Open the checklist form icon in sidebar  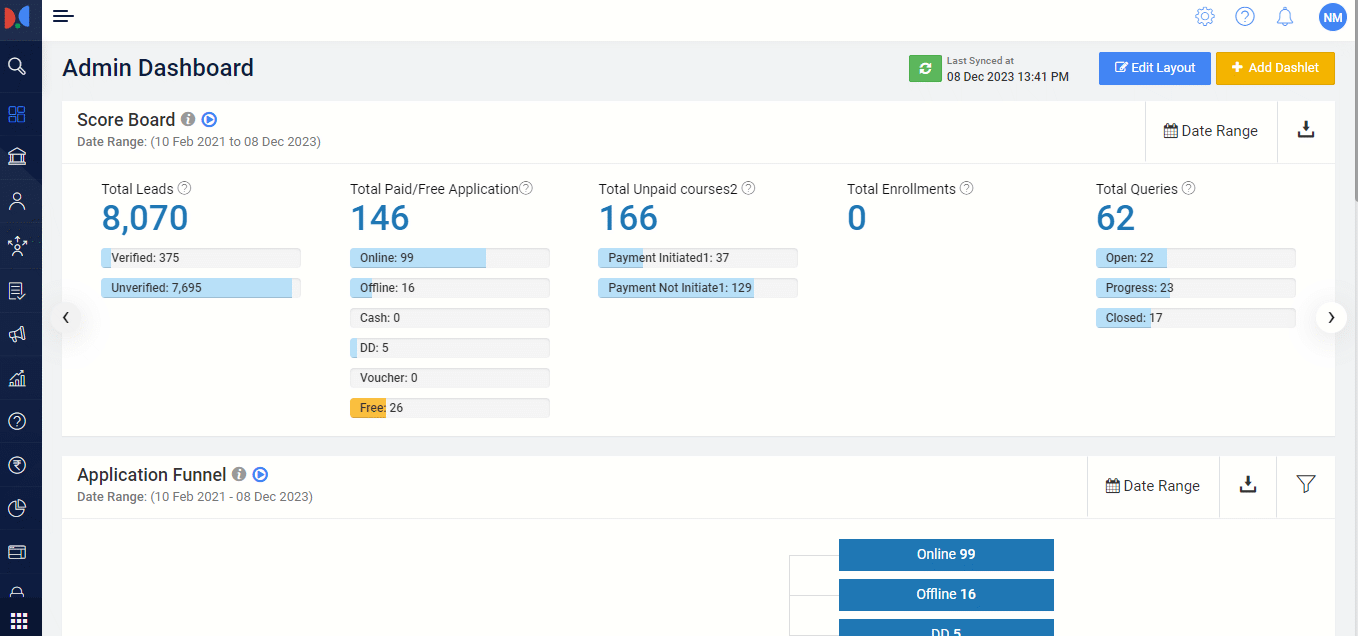point(17,291)
